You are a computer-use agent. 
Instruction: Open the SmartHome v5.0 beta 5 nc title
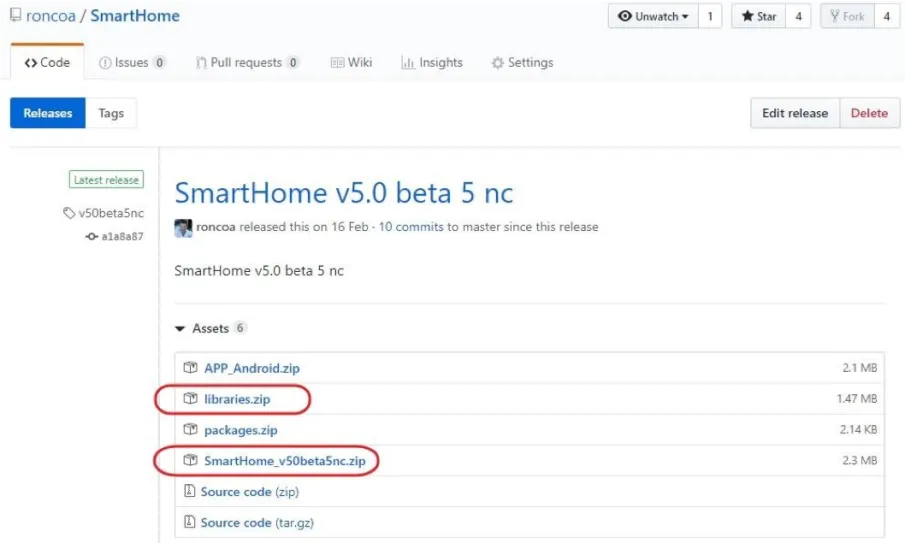(343, 193)
